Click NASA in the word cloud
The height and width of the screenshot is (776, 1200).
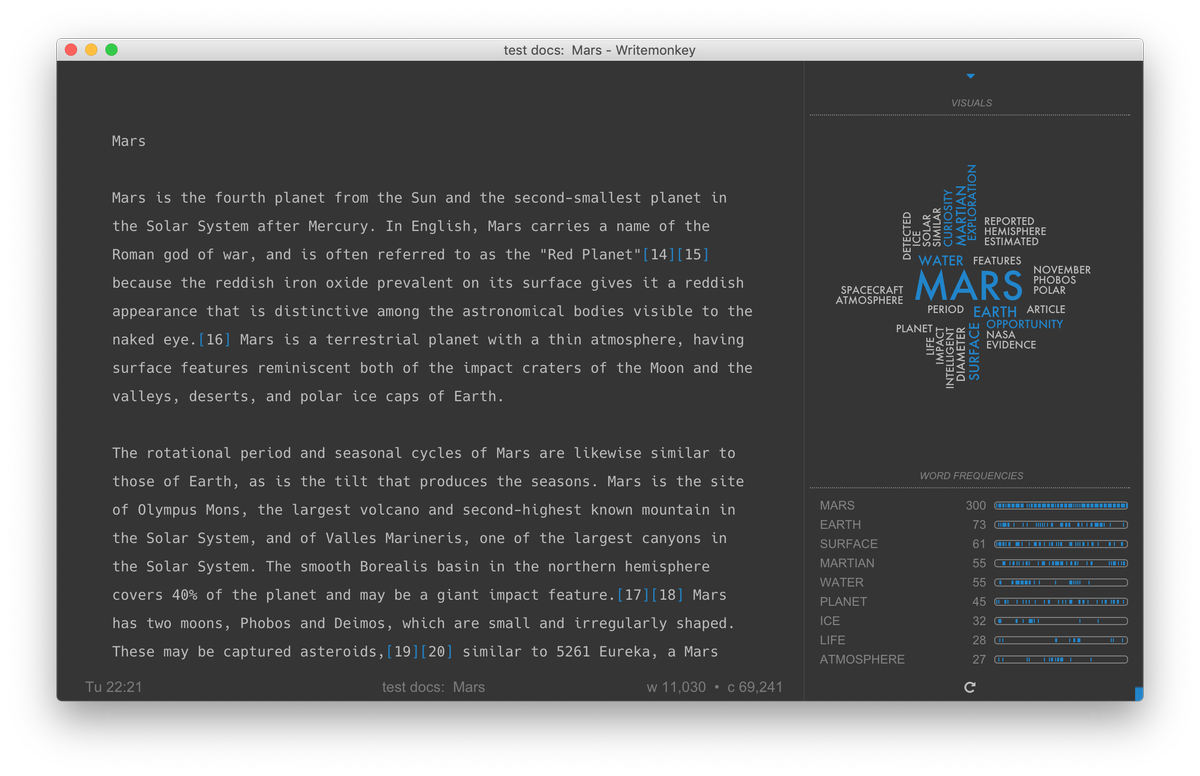coord(1000,335)
